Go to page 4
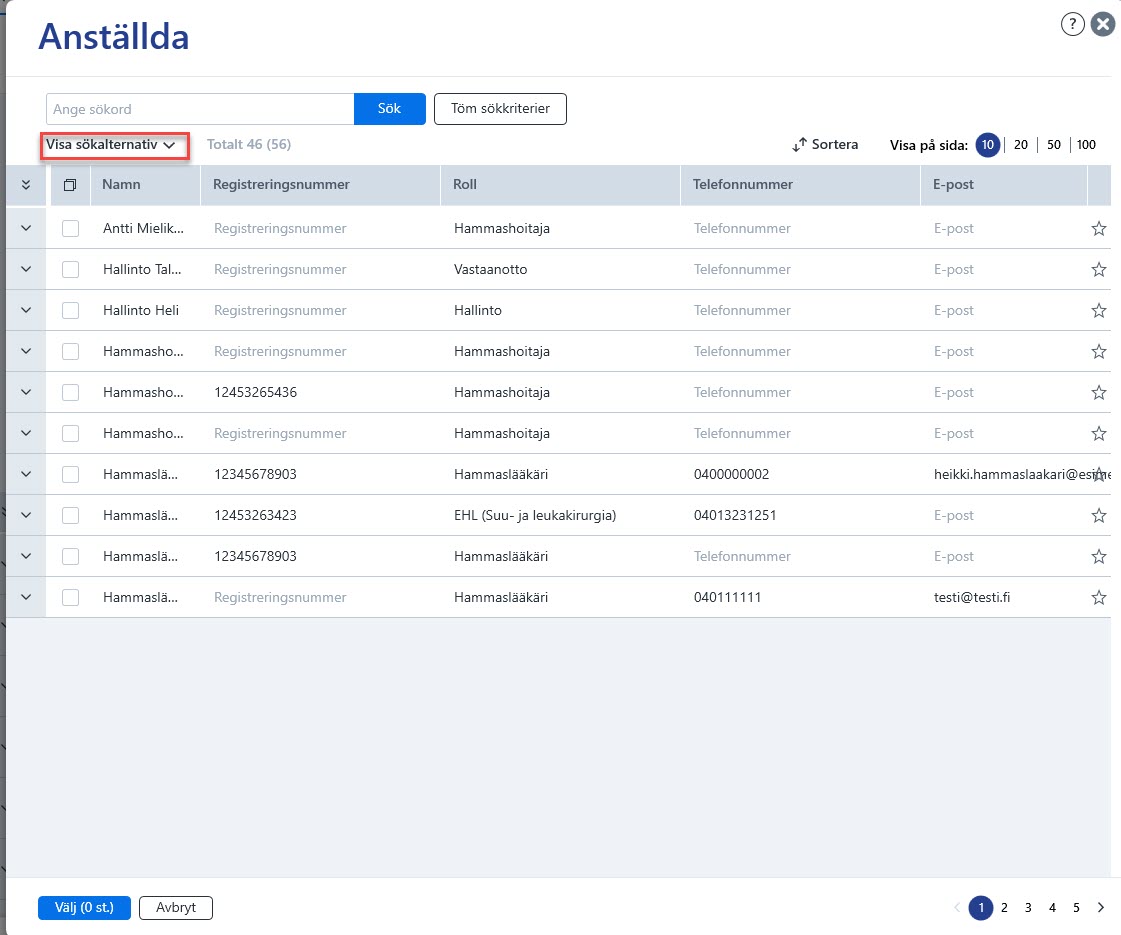The width and height of the screenshot is (1121, 935). (1052, 908)
